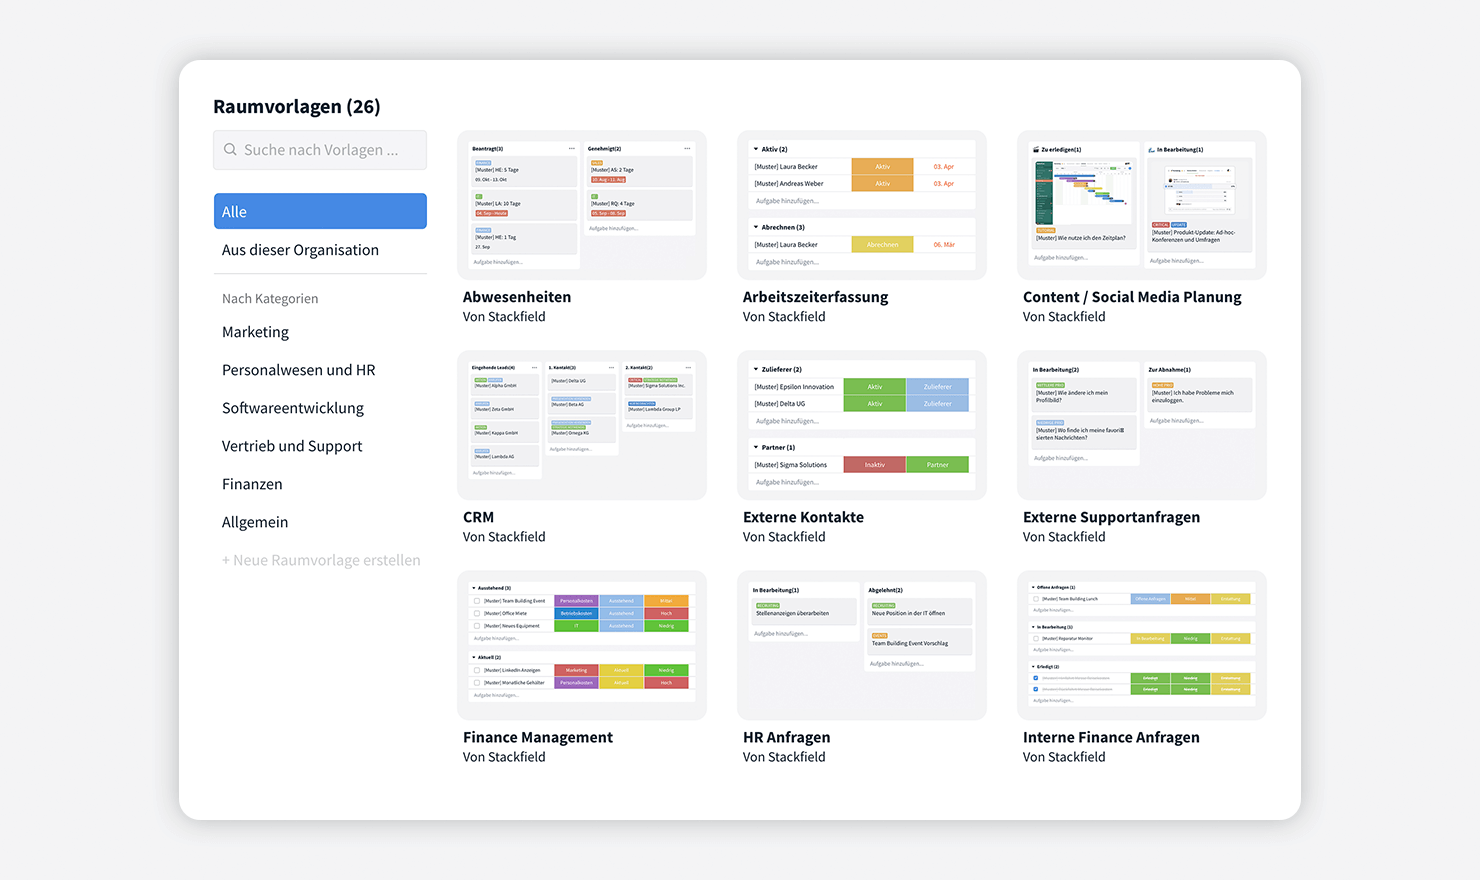Pick the Externe Kontakte thumbnail
1480x880 pixels.
[862, 425]
